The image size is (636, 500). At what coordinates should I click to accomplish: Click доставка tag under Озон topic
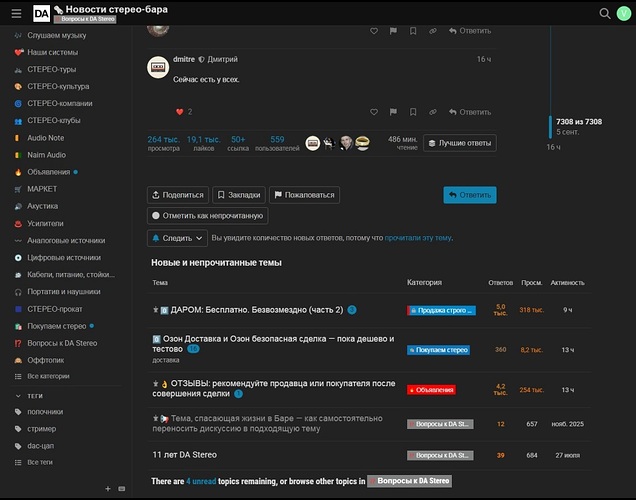pos(165,360)
